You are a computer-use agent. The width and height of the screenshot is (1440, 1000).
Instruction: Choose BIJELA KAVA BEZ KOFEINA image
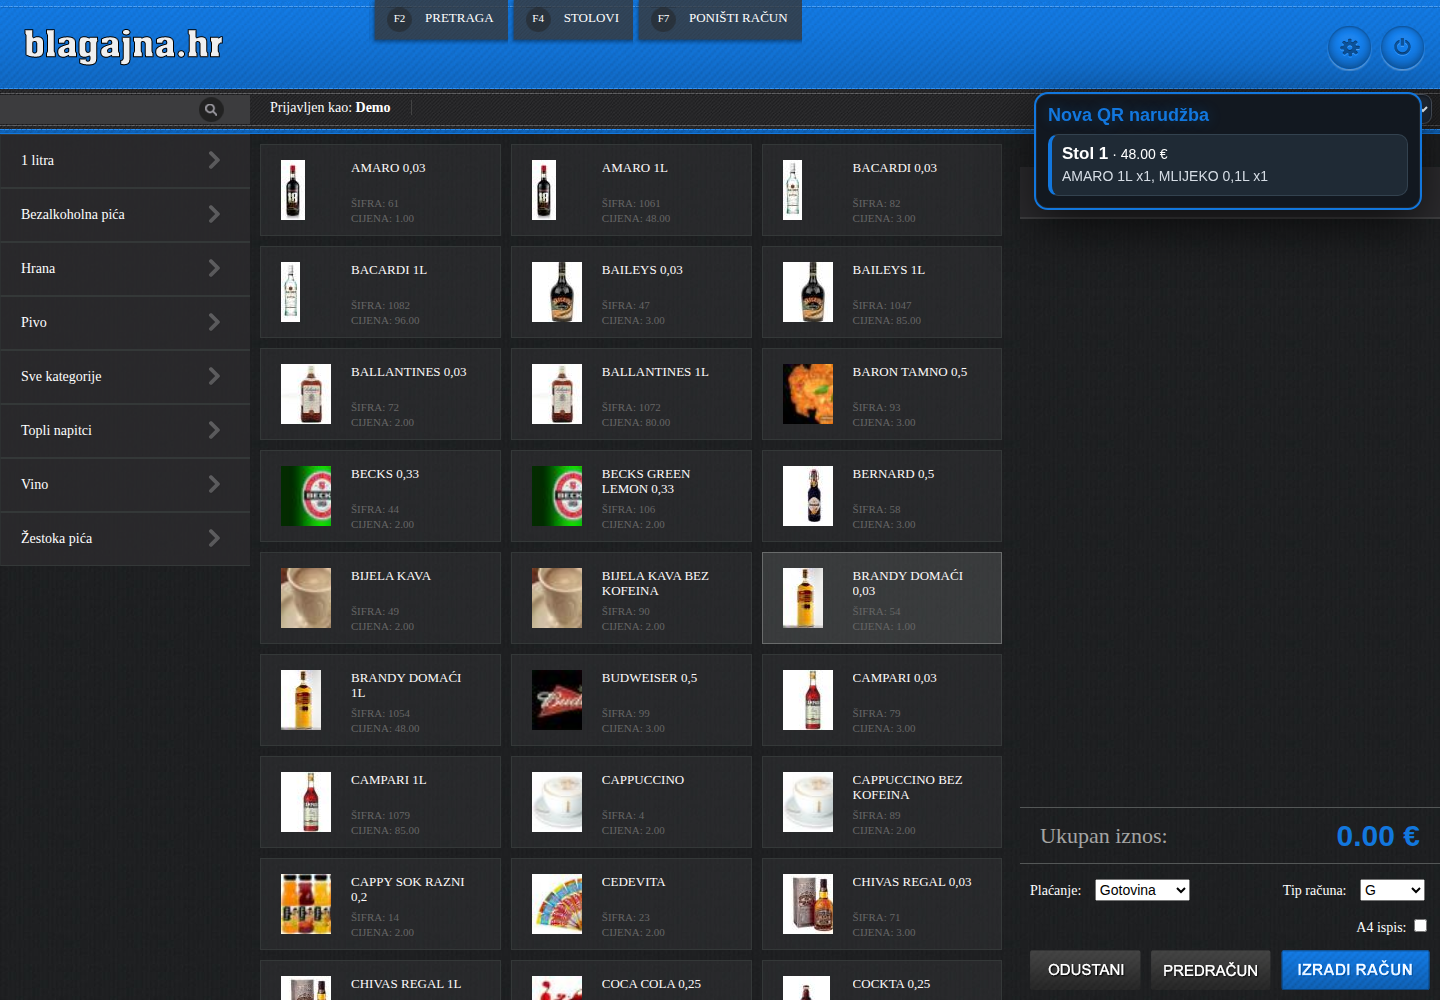557,598
